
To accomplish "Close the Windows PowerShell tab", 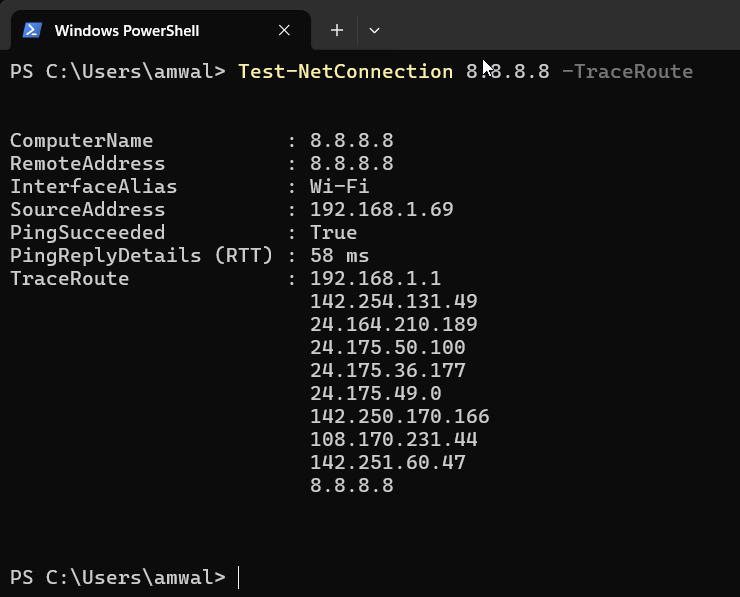I will (284, 30).
